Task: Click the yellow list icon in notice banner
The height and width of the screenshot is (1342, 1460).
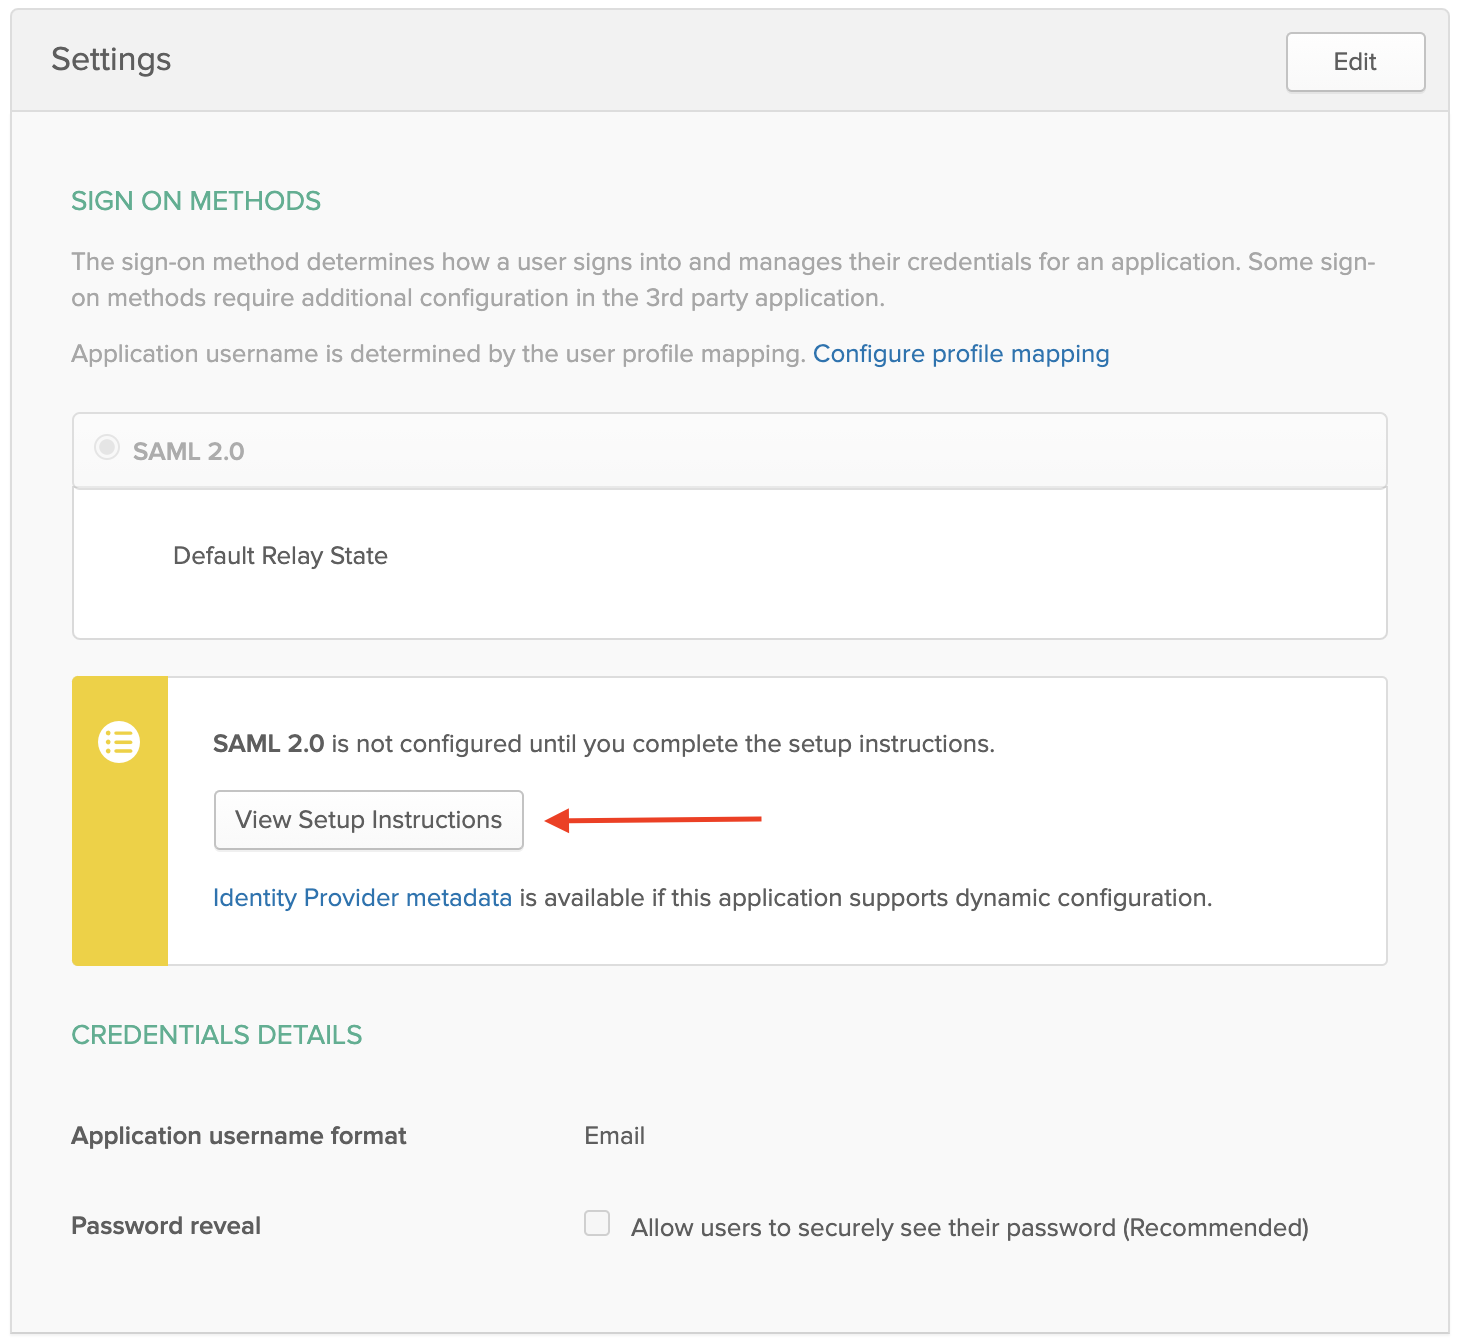Action: pos(119,742)
